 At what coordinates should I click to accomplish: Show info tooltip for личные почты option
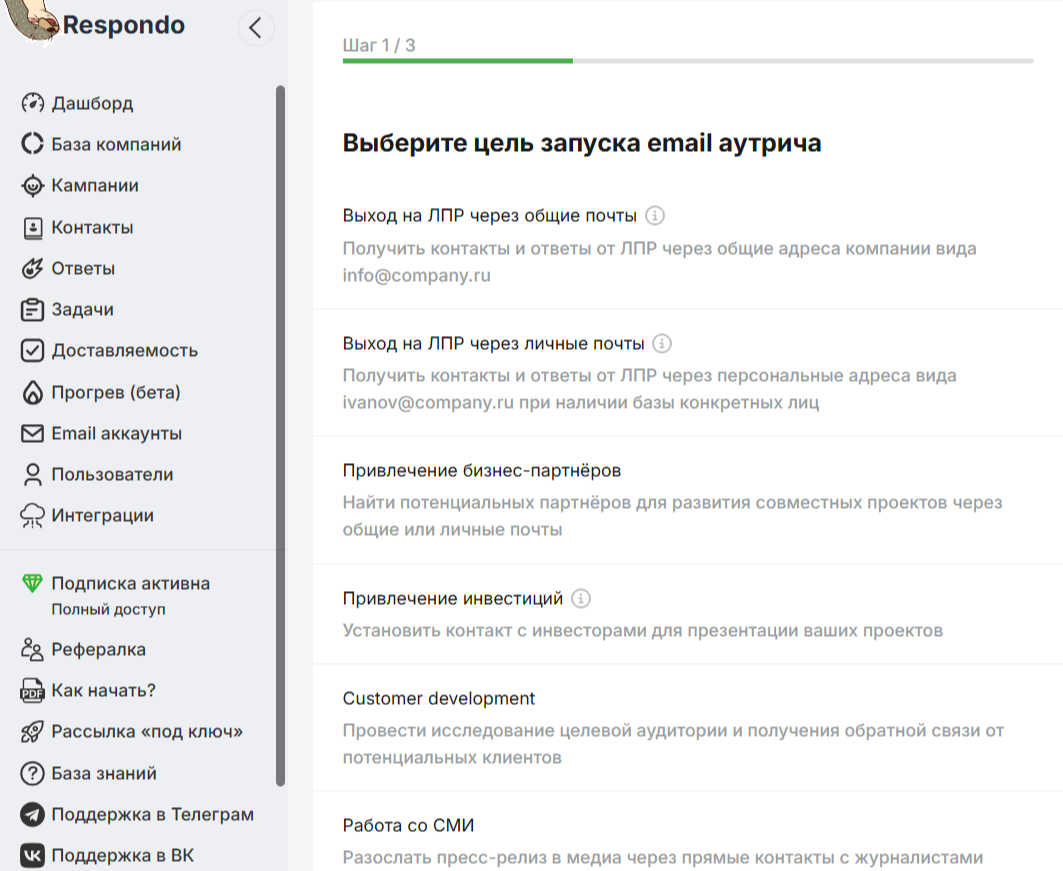click(x=662, y=344)
